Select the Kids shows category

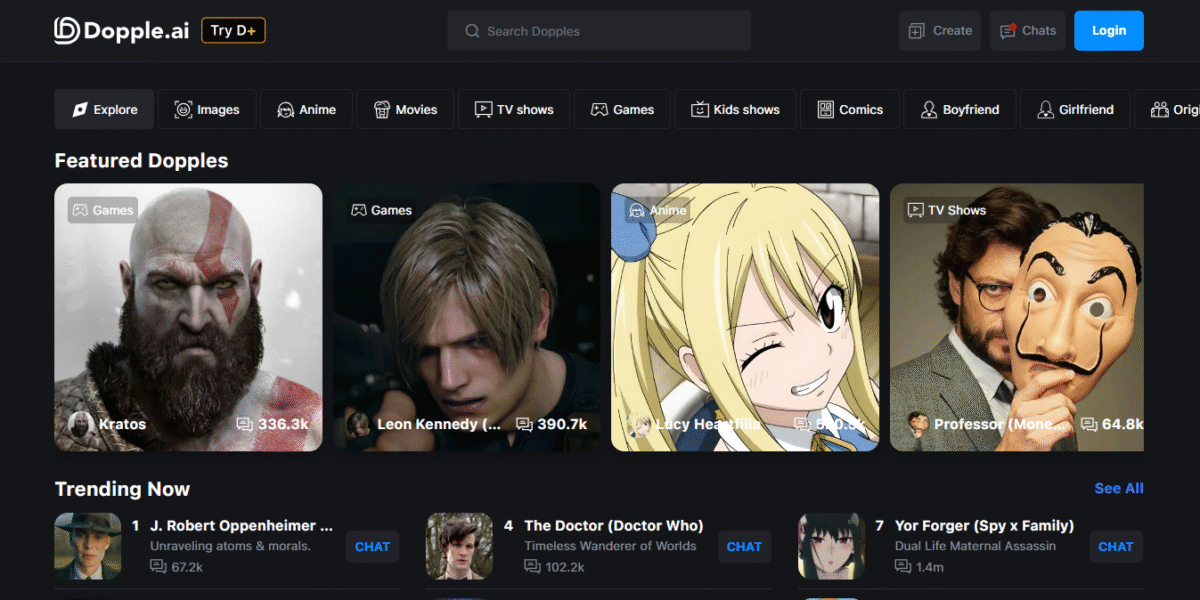point(735,110)
